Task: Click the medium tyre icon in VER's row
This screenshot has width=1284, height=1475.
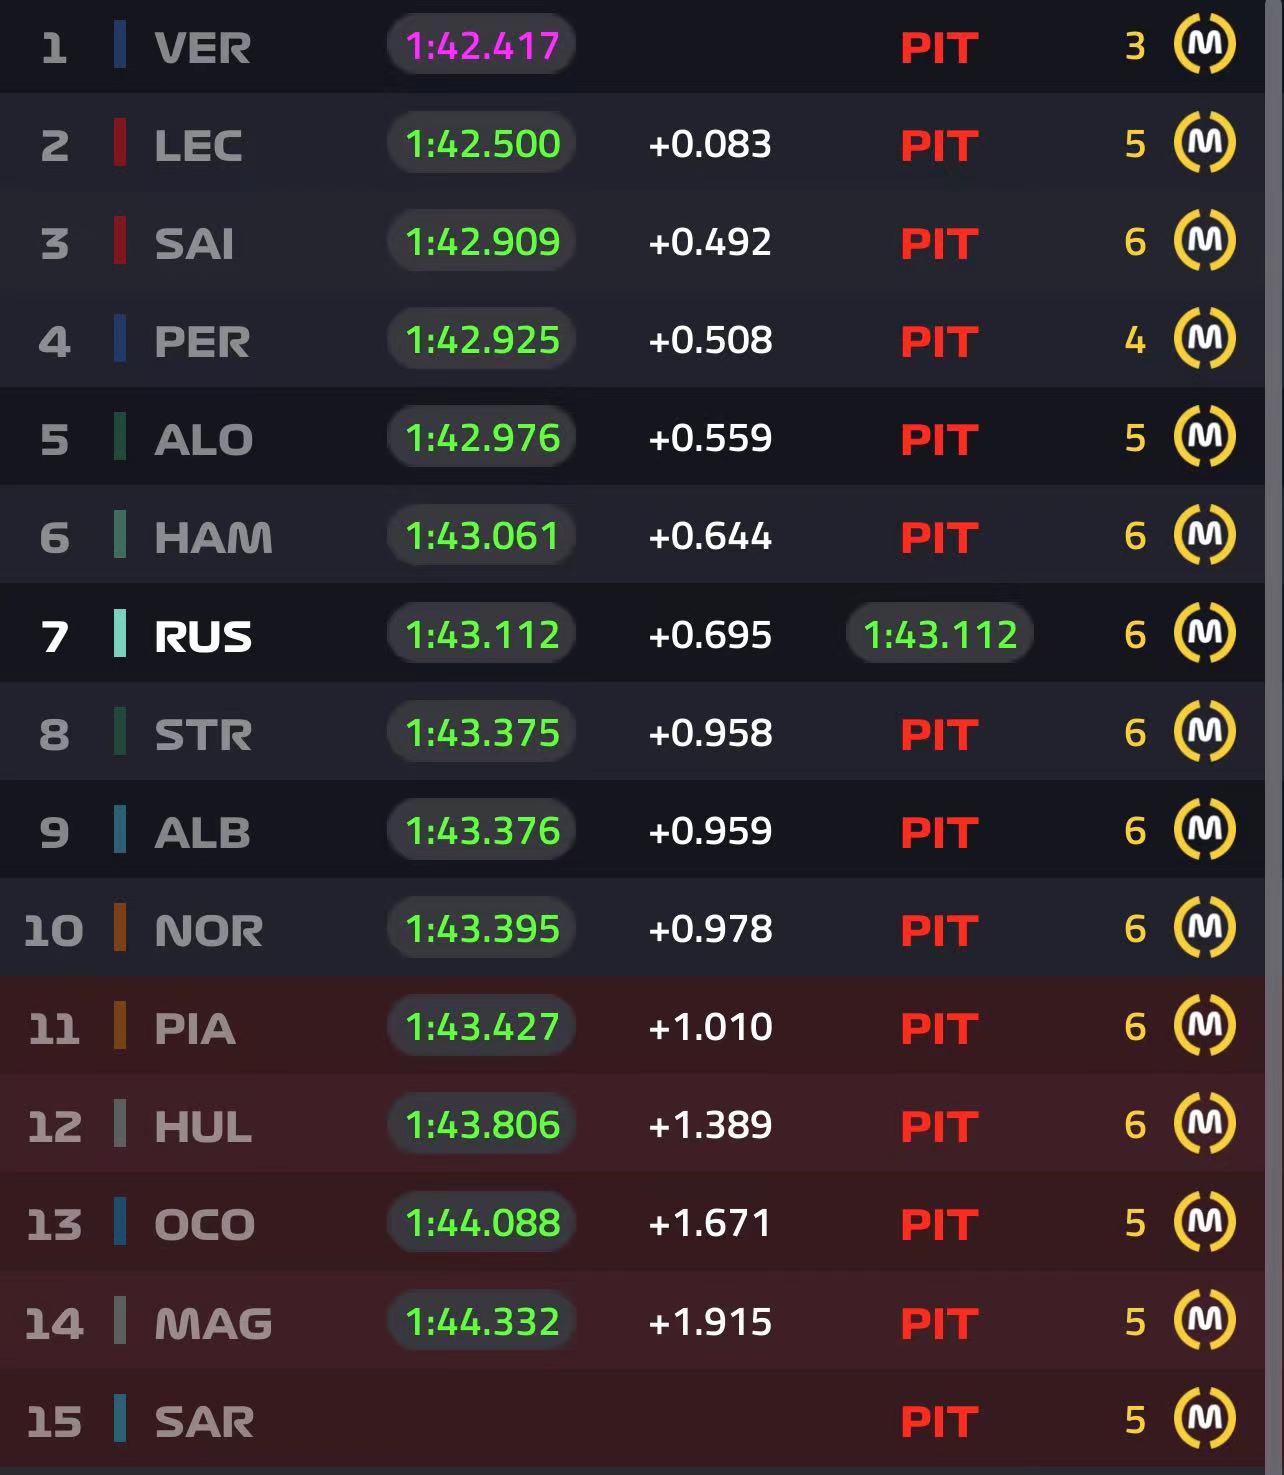Action: point(1204,44)
